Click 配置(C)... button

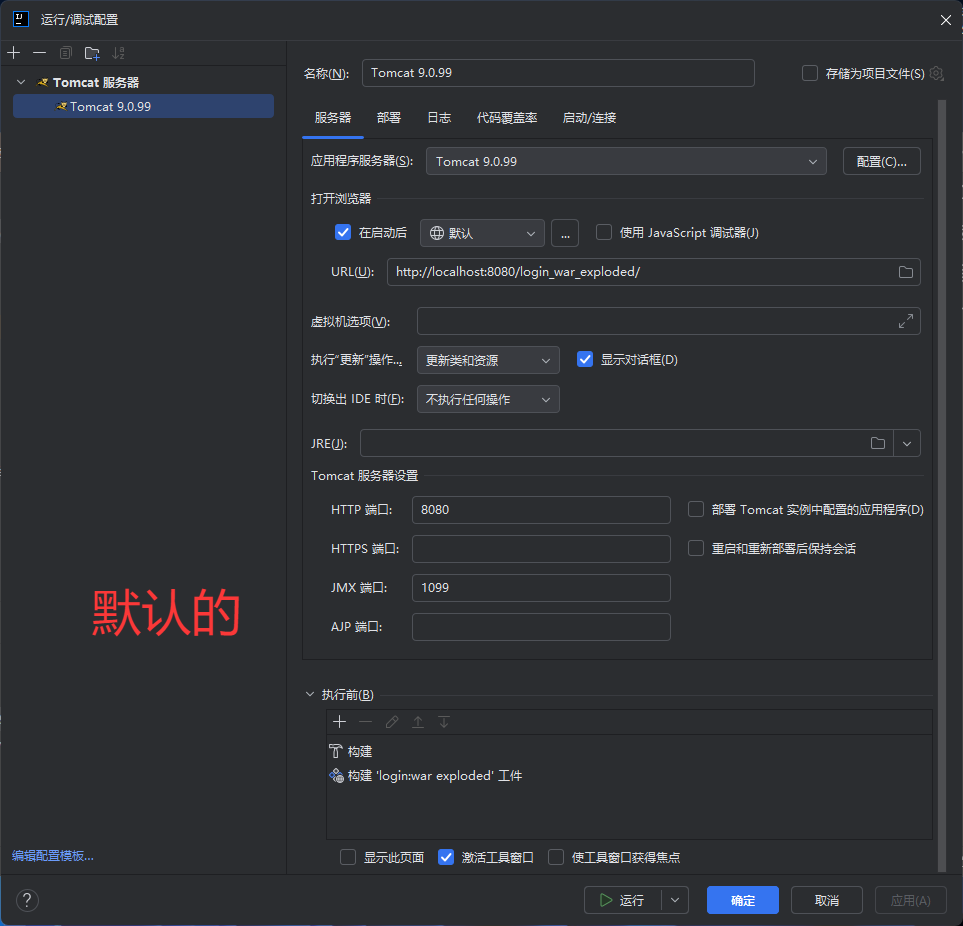[882, 161]
